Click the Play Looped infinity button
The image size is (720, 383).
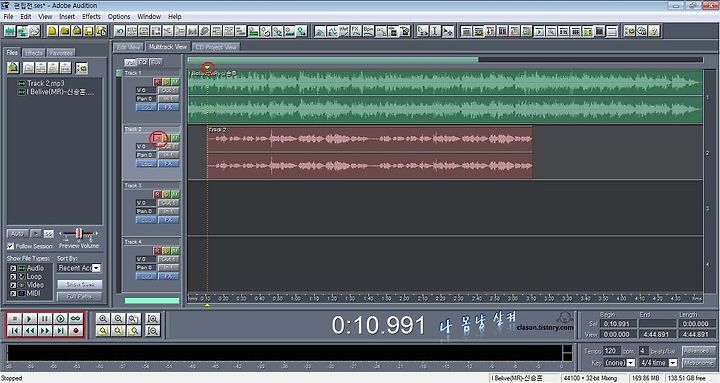[75, 318]
